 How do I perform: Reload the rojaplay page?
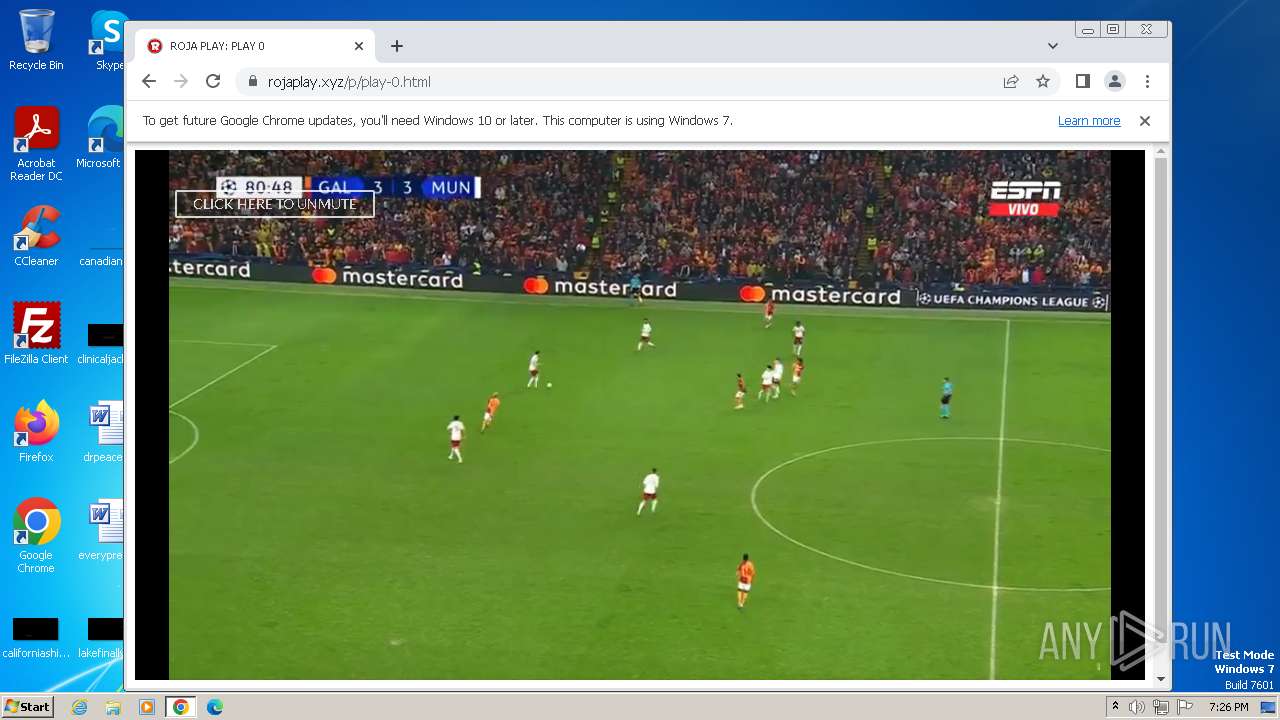point(213,82)
